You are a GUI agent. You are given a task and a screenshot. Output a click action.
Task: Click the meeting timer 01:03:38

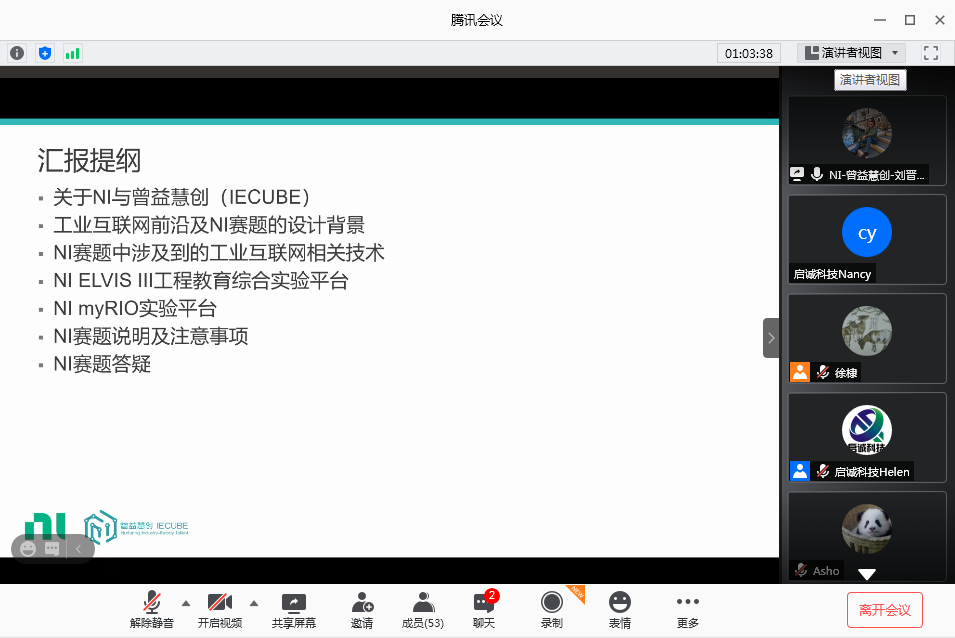[749, 54]
